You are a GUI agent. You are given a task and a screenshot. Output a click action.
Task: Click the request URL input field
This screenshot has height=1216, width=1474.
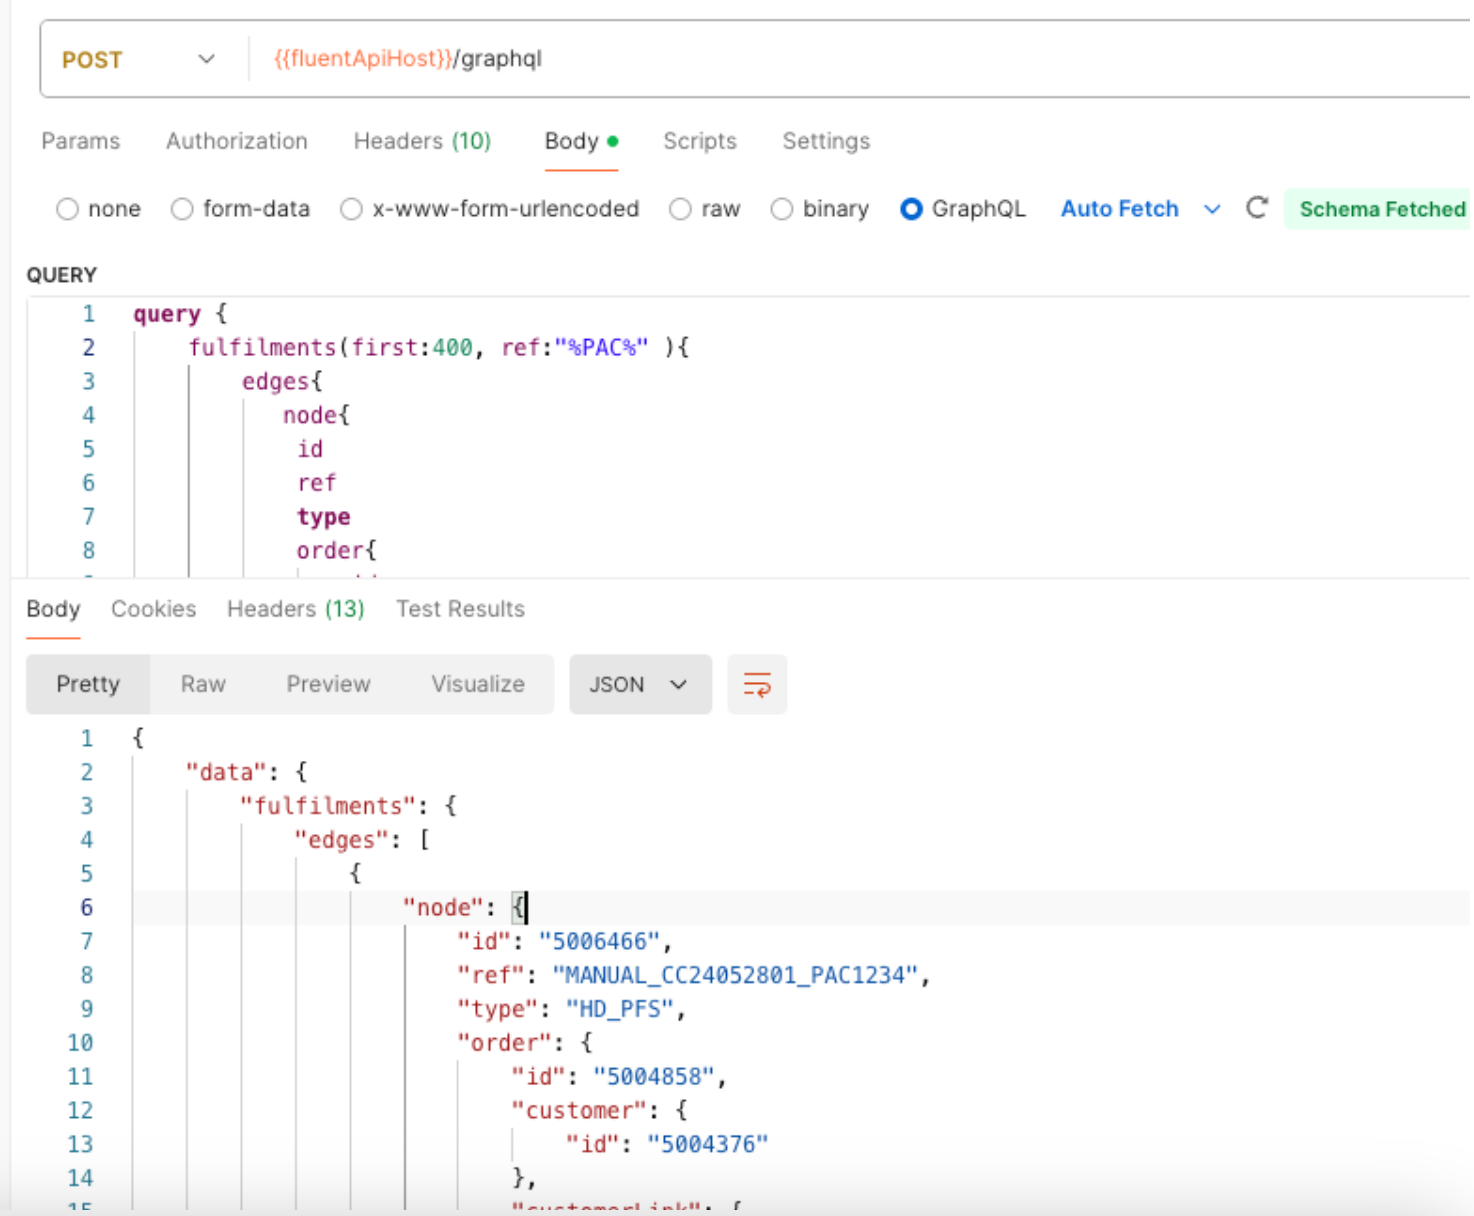(x=850, y=59)
